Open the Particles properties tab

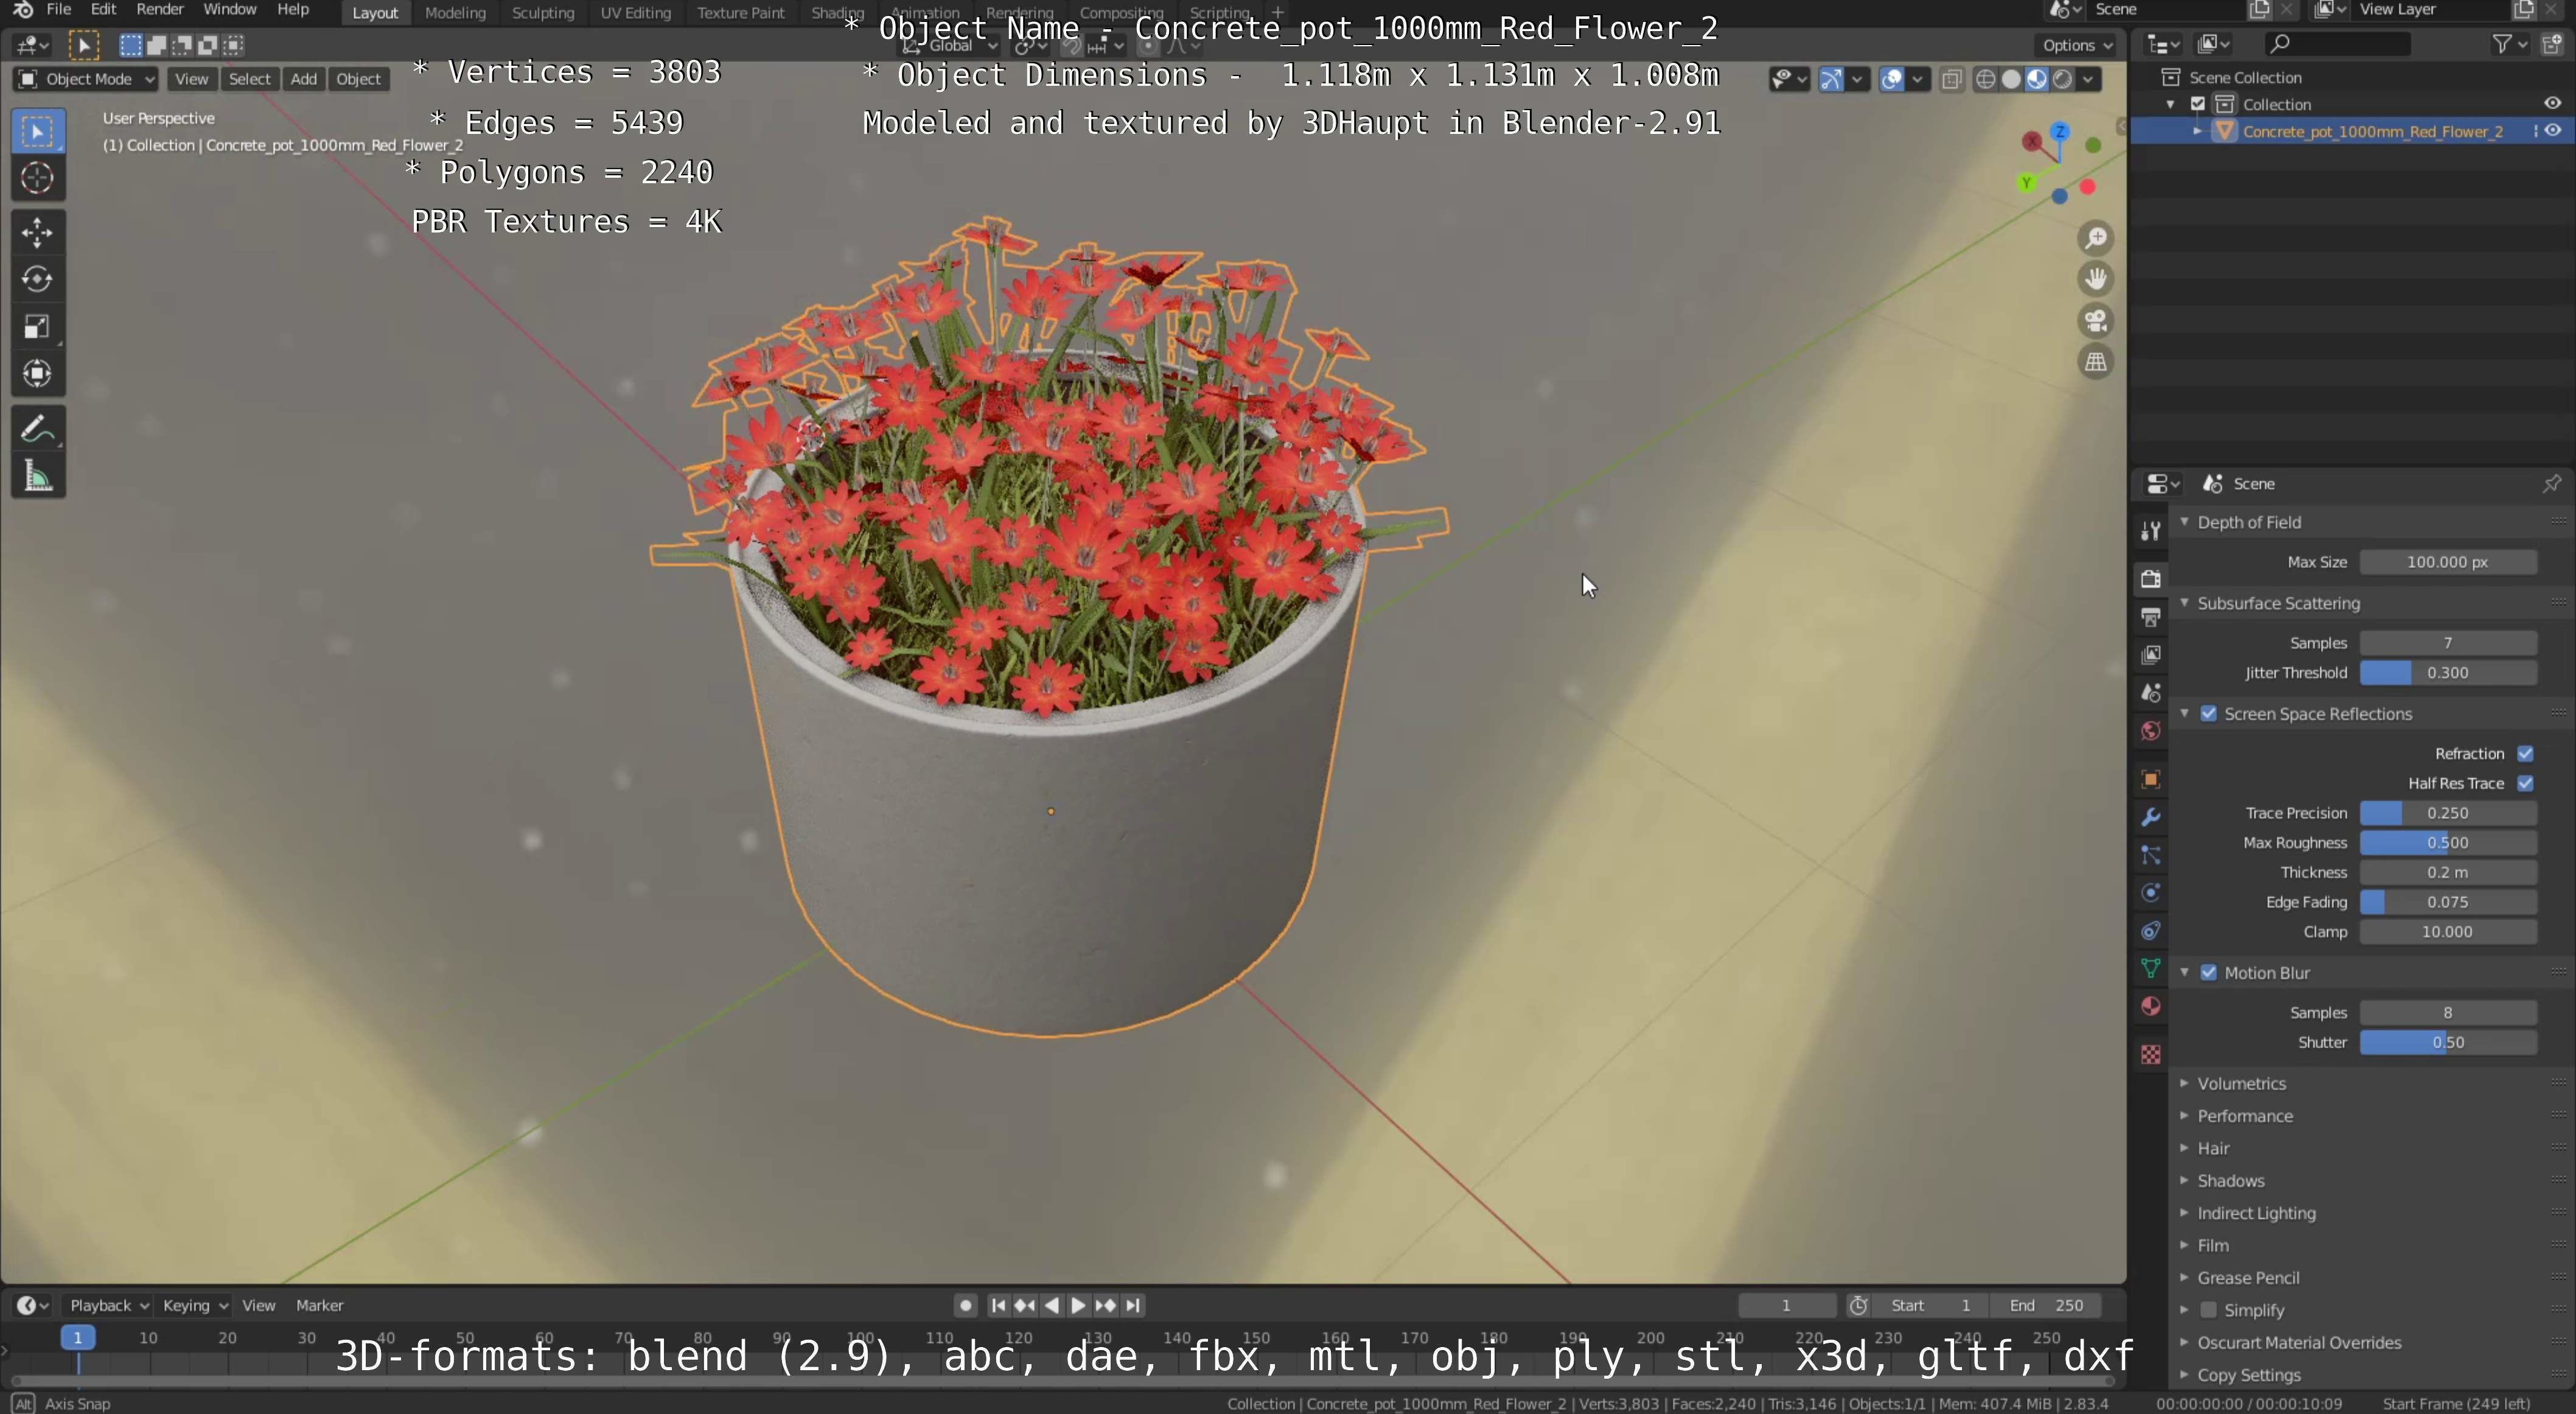[x=2150, y=855]
